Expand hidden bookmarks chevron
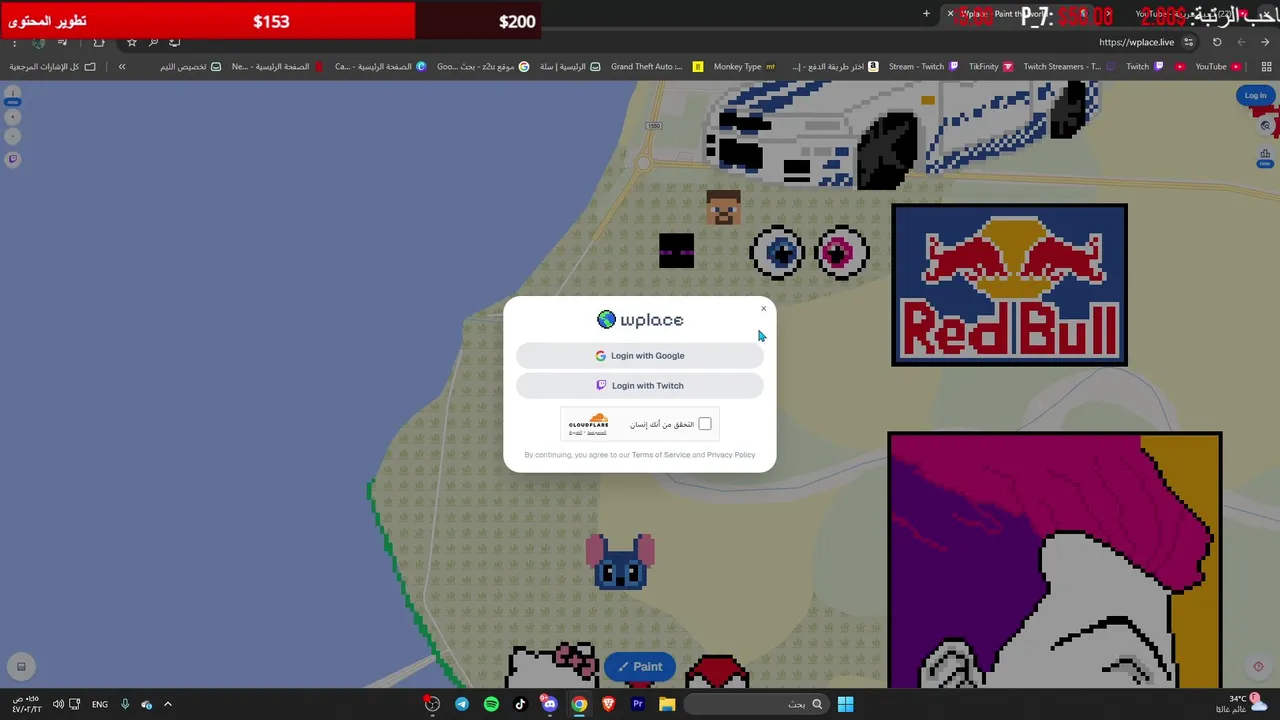1280x720 pixels. 122,67
